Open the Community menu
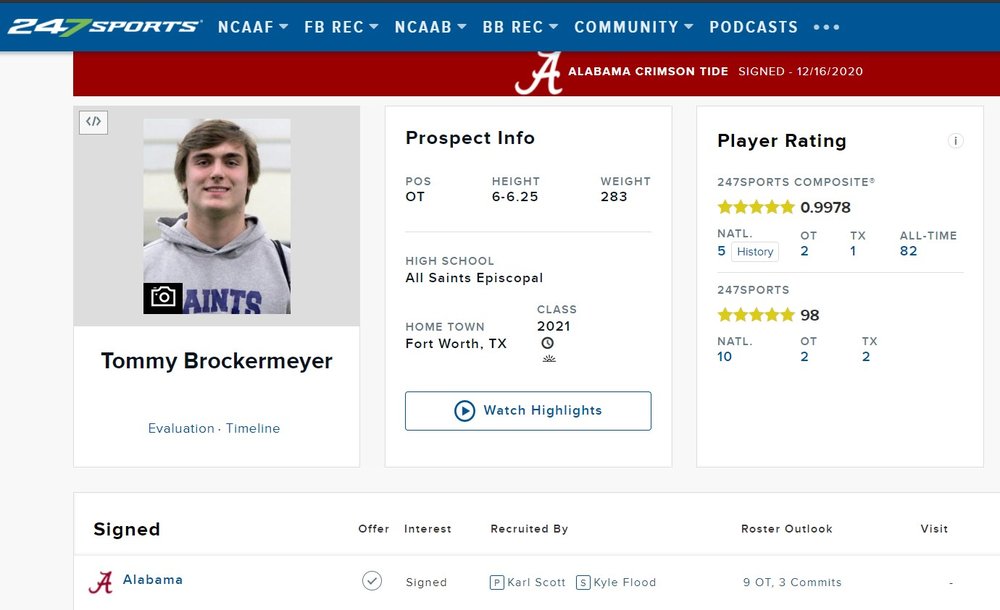 pos(633,27)
